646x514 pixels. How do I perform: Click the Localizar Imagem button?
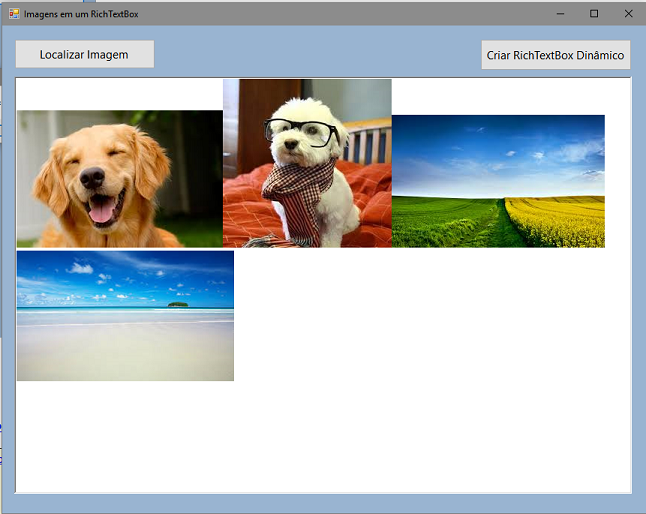pos(85,54)
